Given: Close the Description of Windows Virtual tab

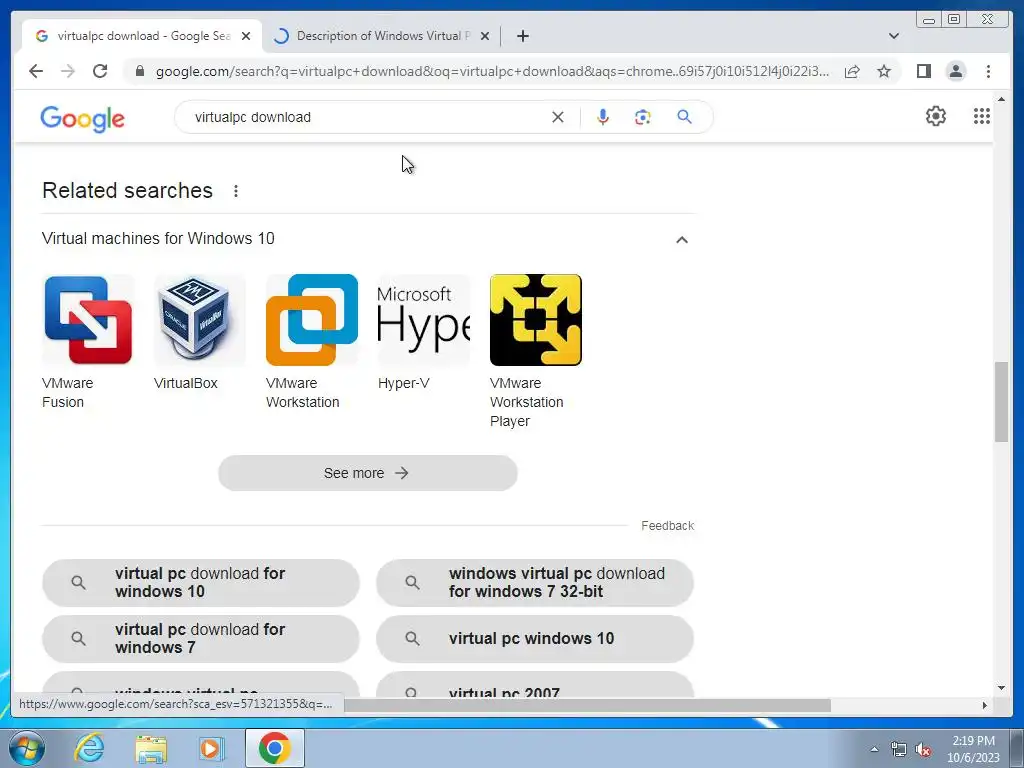Looking at the screenshot, I should [x=485, y=36].
